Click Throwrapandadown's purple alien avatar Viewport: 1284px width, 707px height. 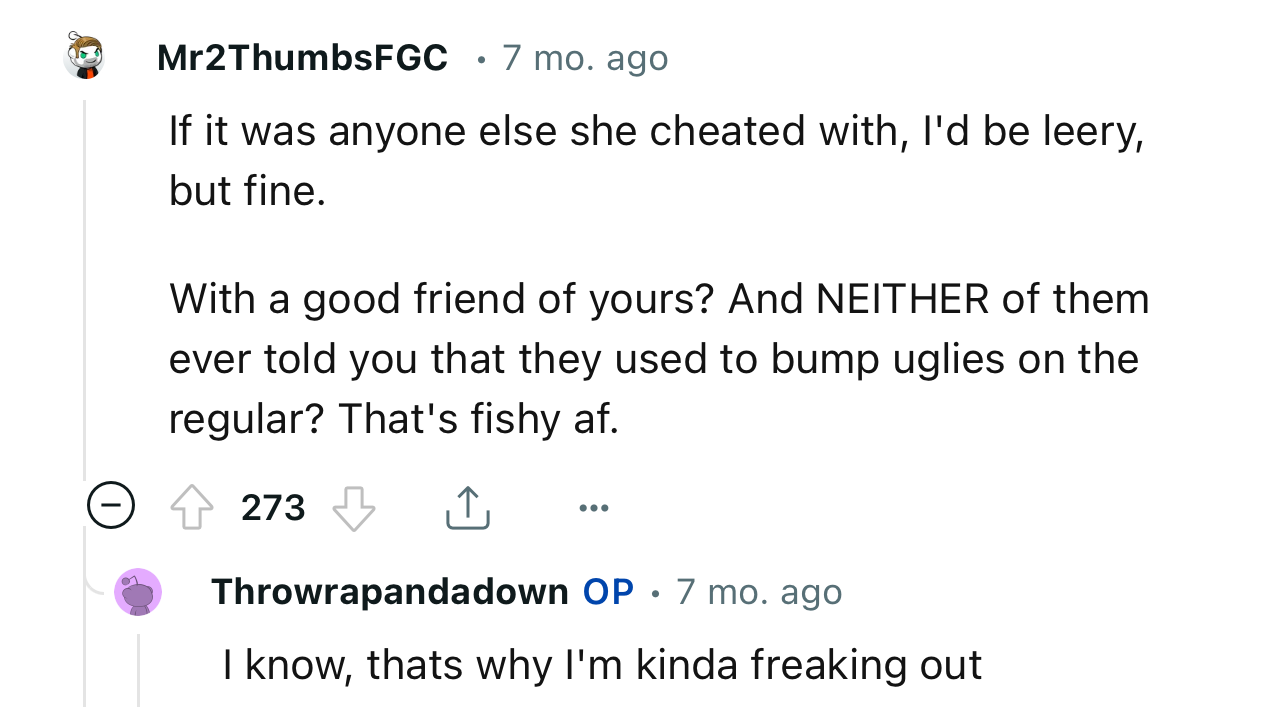pos(138,591)
